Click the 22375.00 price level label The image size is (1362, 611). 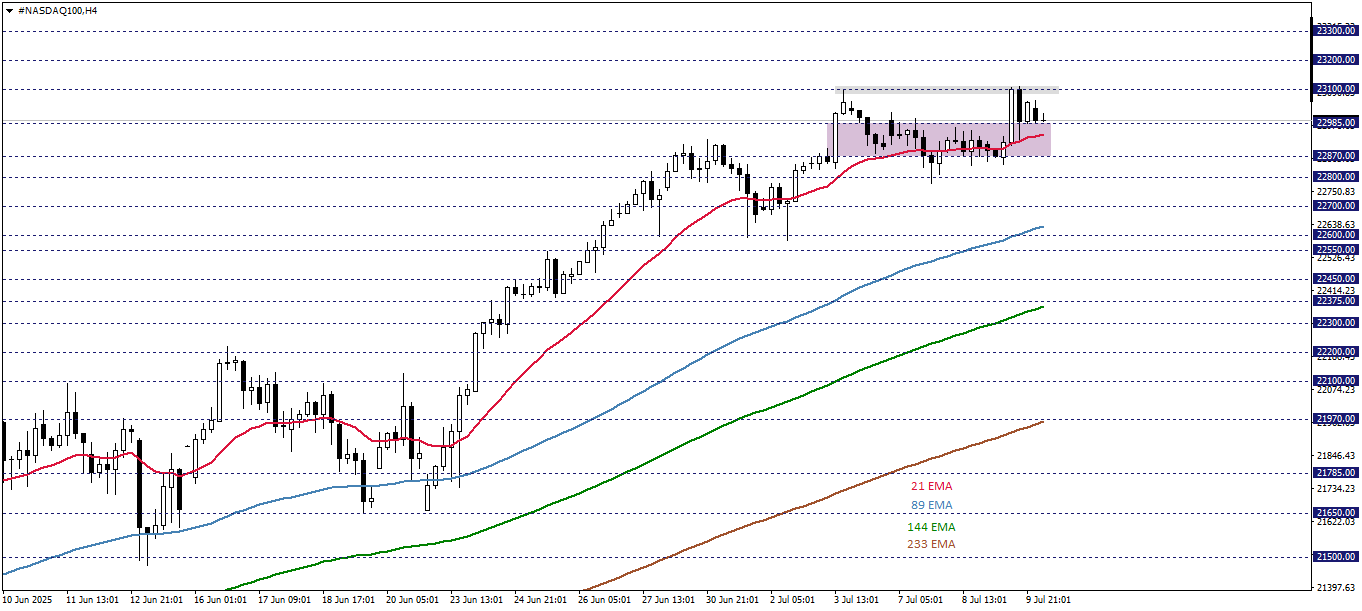click(1336, 301)
